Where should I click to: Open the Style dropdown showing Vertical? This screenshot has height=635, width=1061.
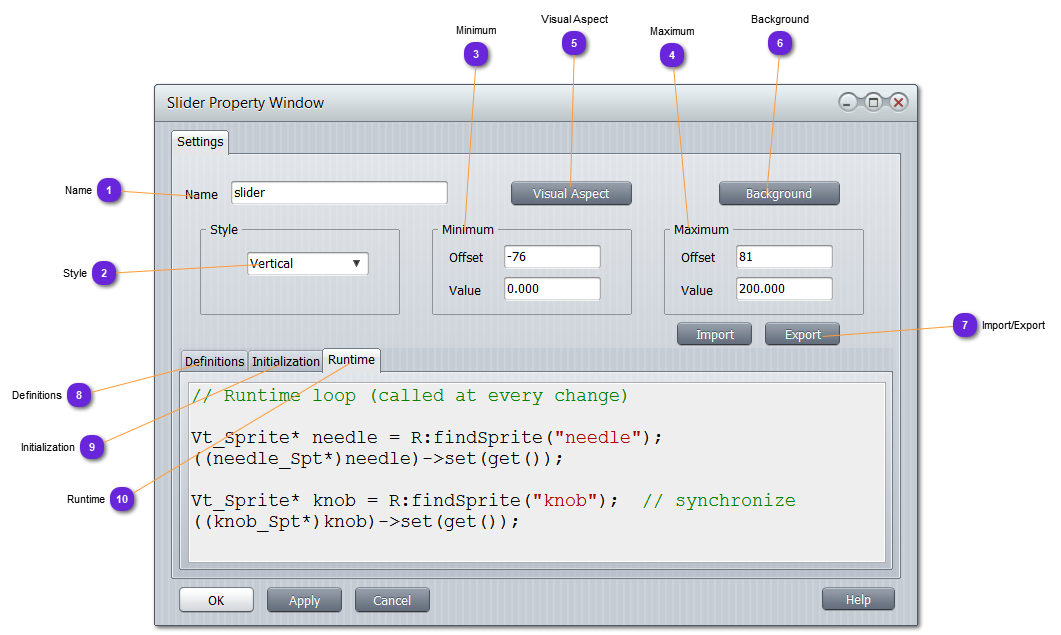(308, 264)
